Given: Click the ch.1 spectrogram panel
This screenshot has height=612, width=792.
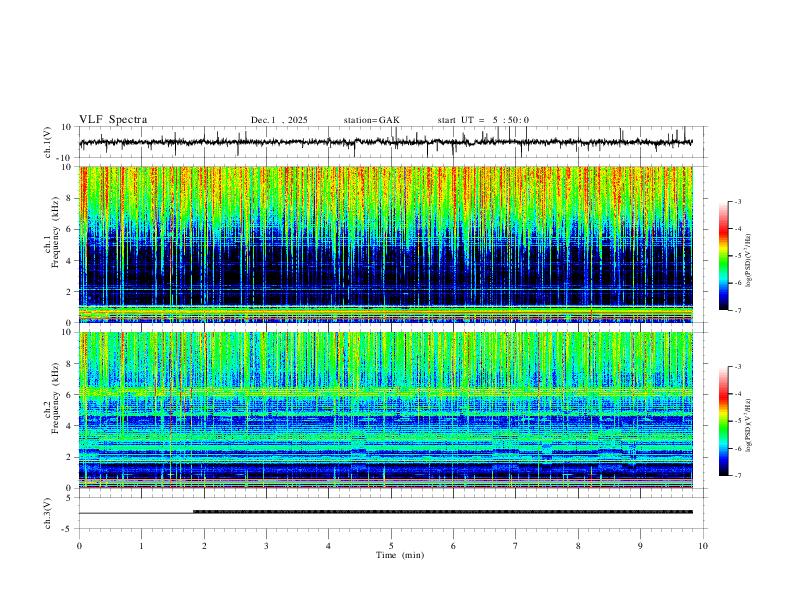Looking at the screenshot, I should click(x=386, y=244).
